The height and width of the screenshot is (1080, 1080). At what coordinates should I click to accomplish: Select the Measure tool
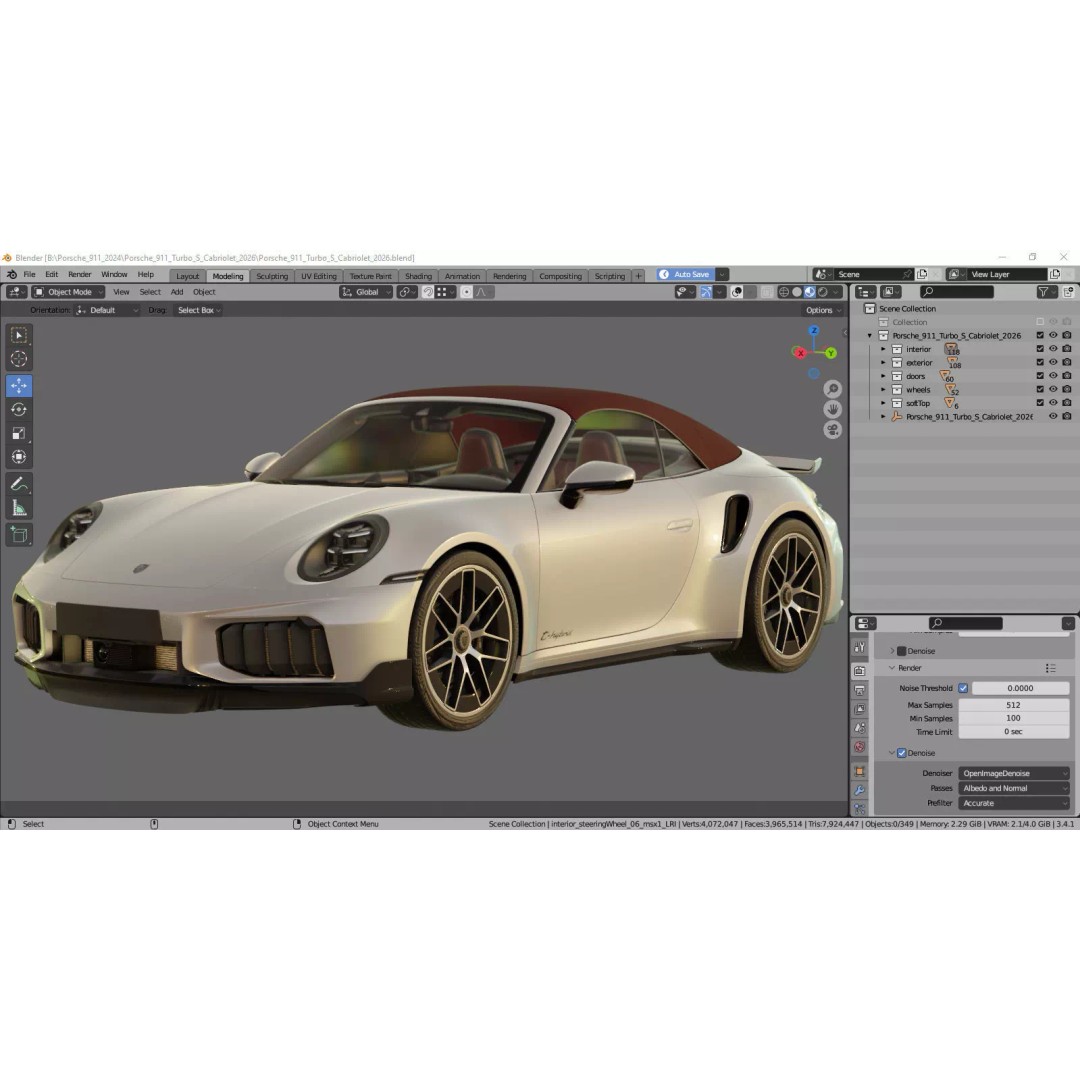click(x=19, y=508)
